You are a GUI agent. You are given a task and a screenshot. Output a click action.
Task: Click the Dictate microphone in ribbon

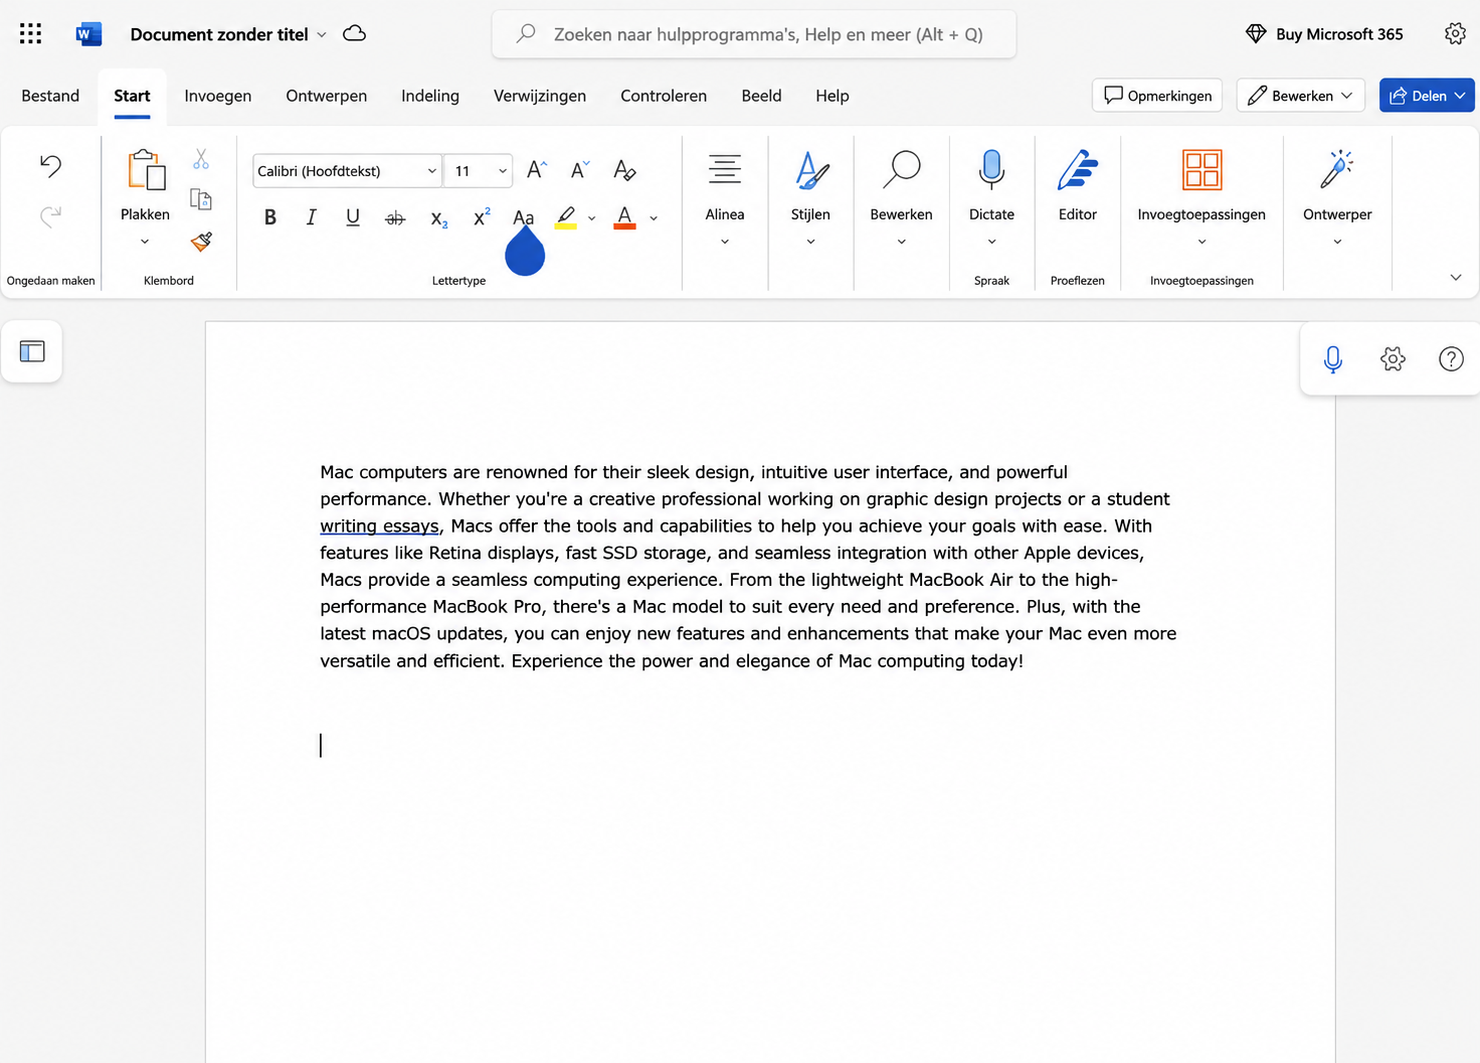(x=991, y=170)
